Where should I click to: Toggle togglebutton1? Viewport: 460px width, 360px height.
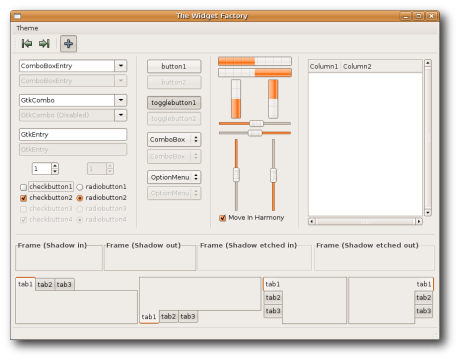[x=174, y=103]
